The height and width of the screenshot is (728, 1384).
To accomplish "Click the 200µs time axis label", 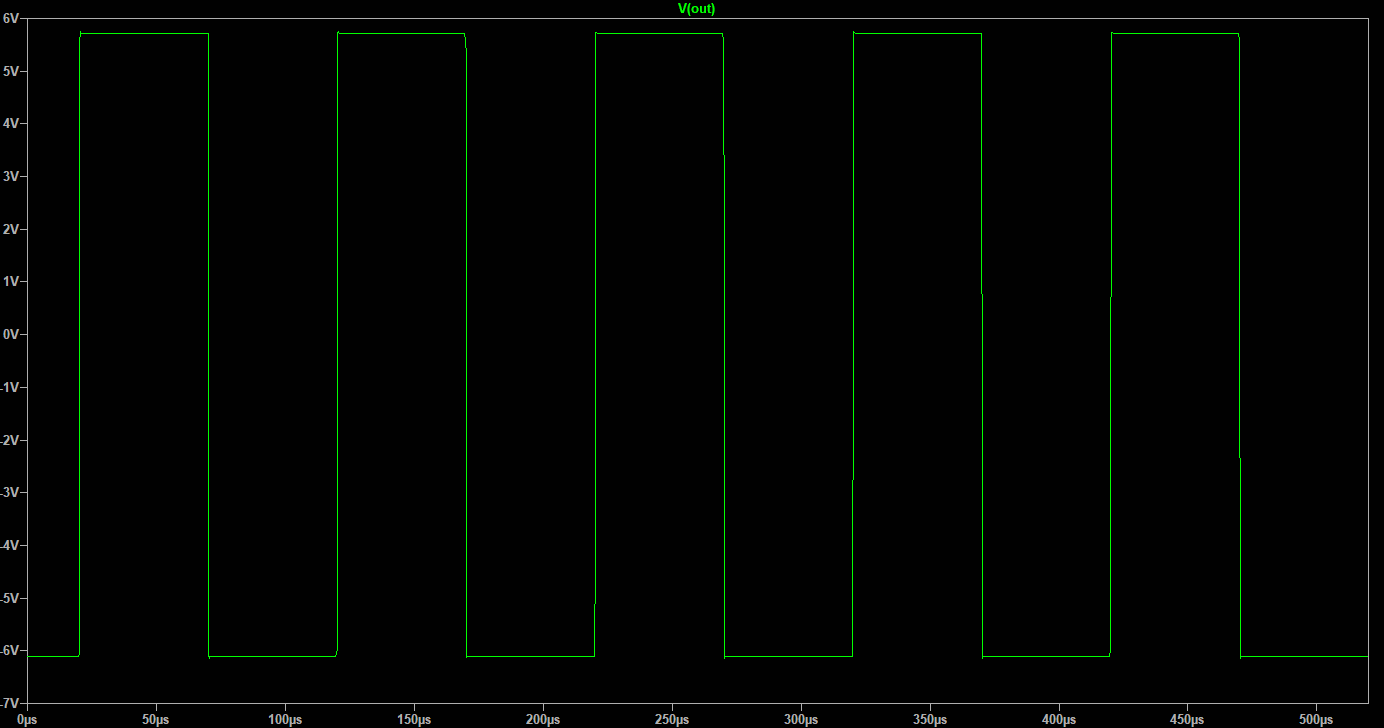I will 543,720.
